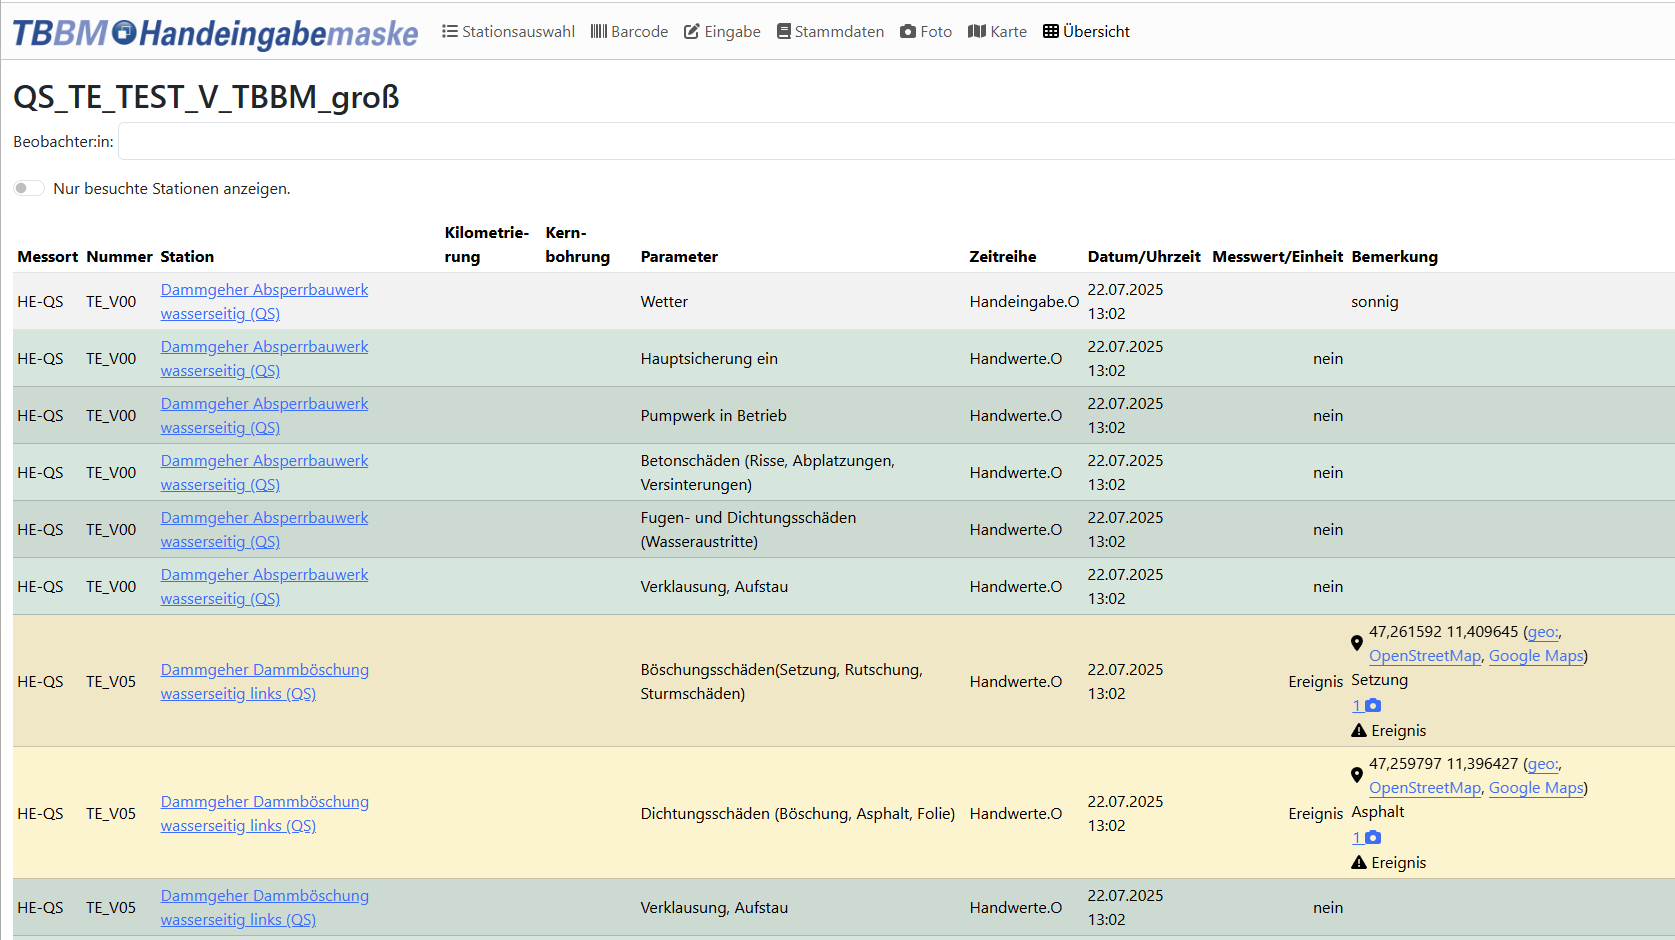Select the Übersicht navigation item
1675x940 pixels.
(1086, 31)
